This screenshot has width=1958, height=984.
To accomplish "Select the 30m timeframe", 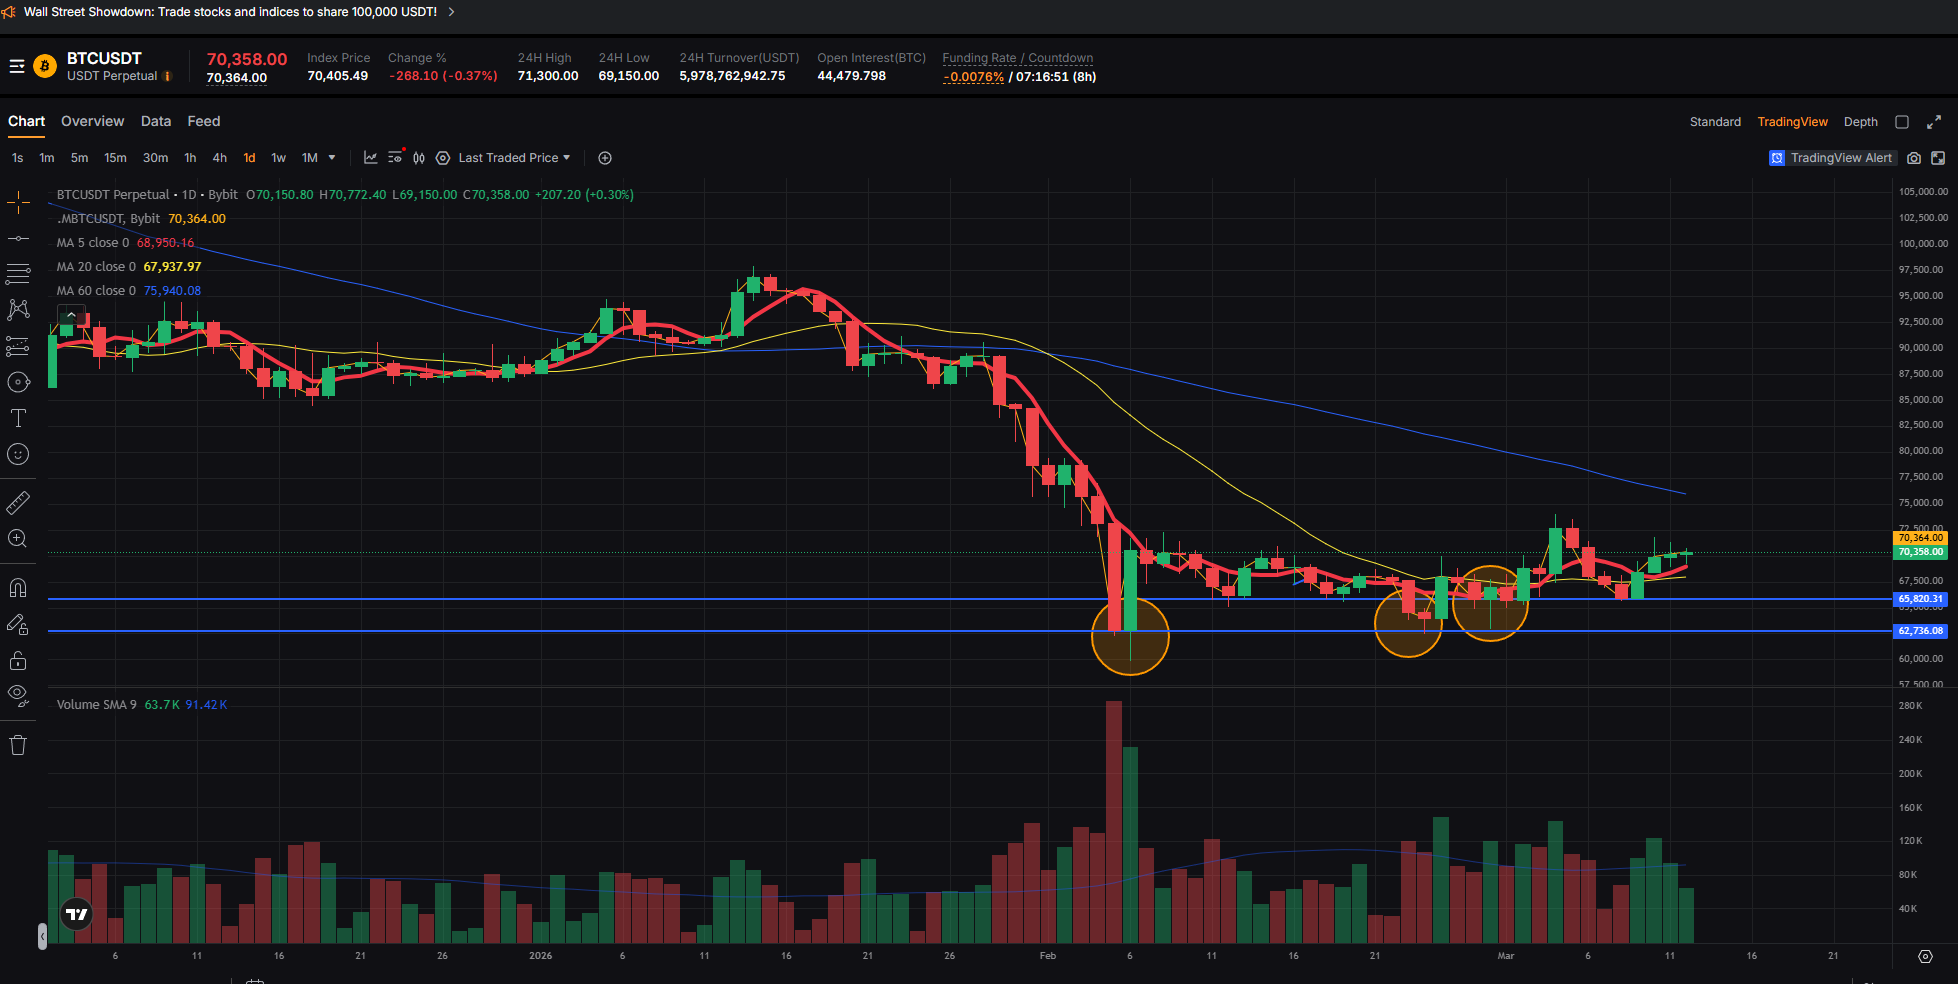I will click(156, 158).
